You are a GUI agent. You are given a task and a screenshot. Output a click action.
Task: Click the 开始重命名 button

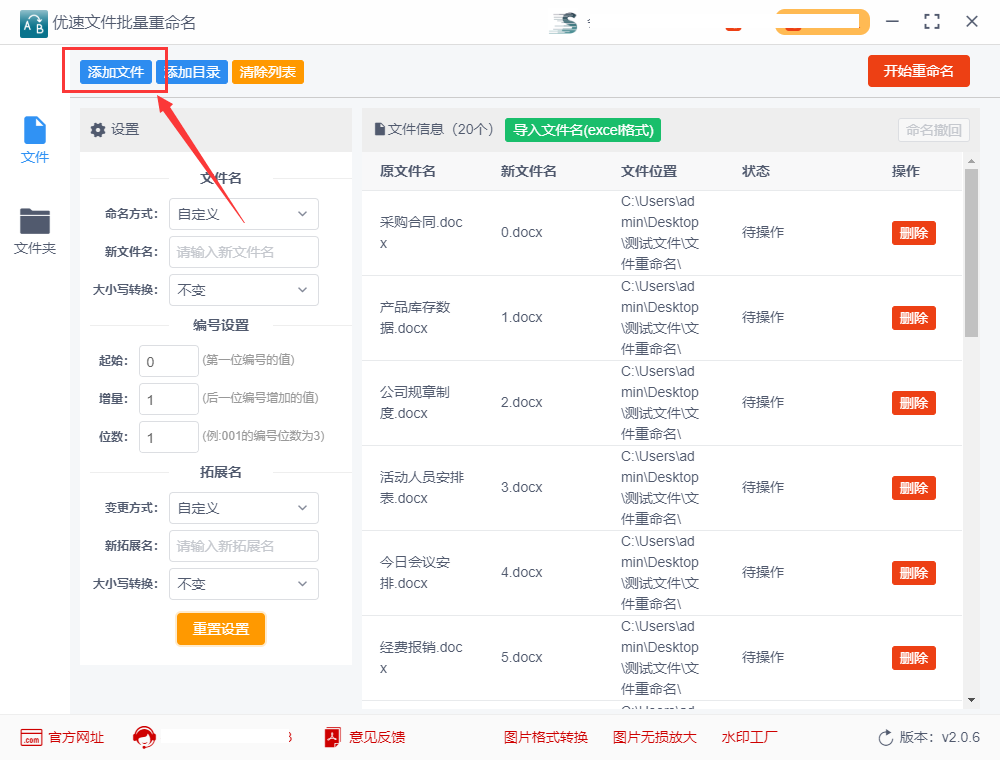click(x=918, y=72)
